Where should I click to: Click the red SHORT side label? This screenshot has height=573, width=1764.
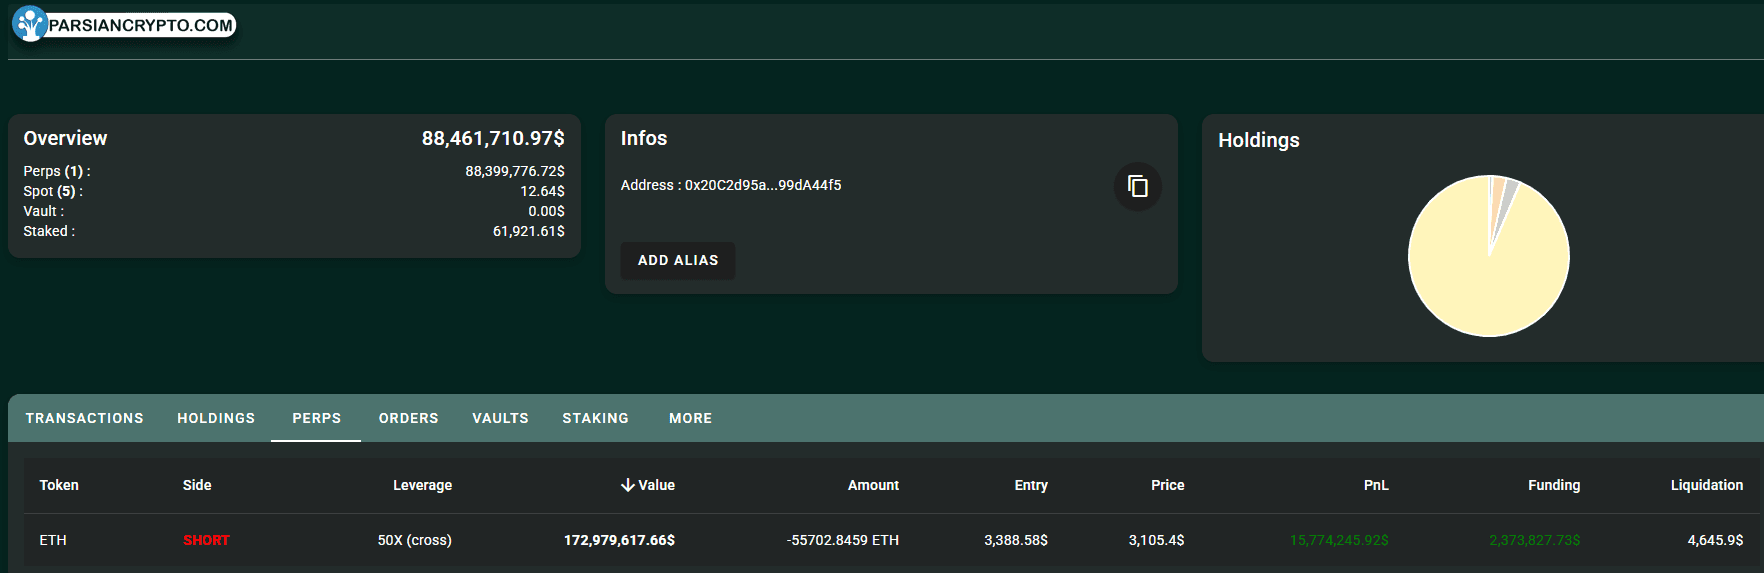(206, 540)
